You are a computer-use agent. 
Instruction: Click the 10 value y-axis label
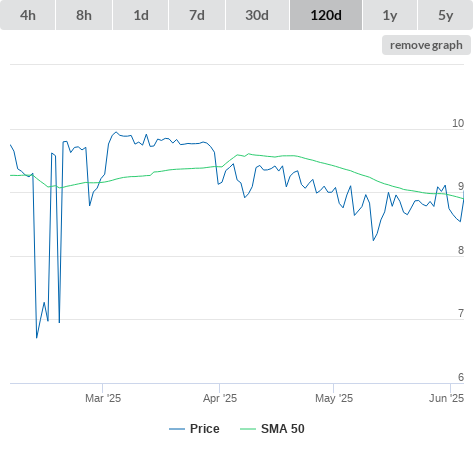click(x=458, y=123)
